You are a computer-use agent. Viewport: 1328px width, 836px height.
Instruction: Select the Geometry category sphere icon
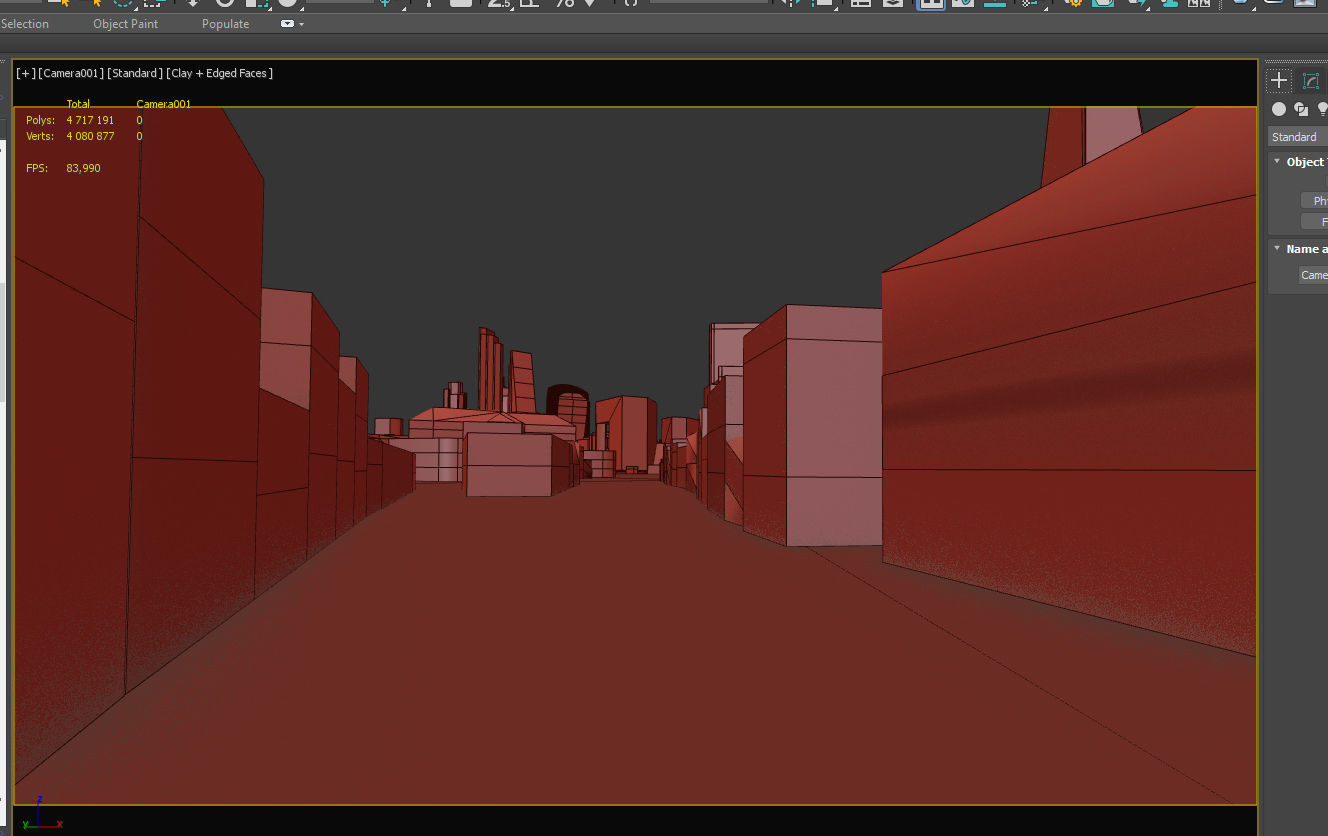click(x=1279, y=109)
